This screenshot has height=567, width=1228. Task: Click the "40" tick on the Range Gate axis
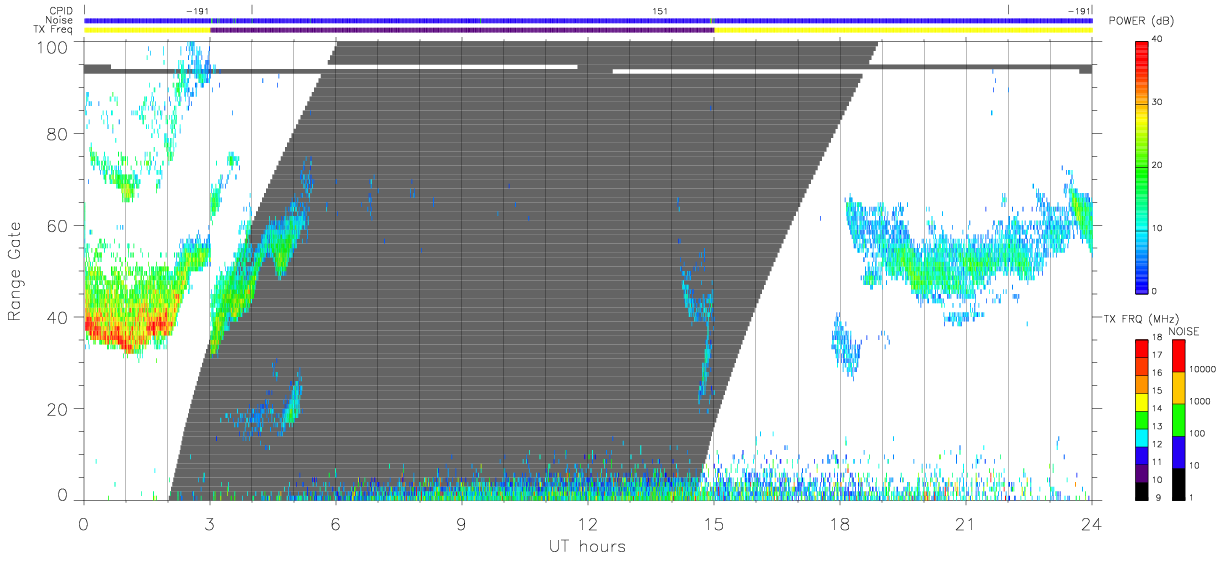pos(57,317)
